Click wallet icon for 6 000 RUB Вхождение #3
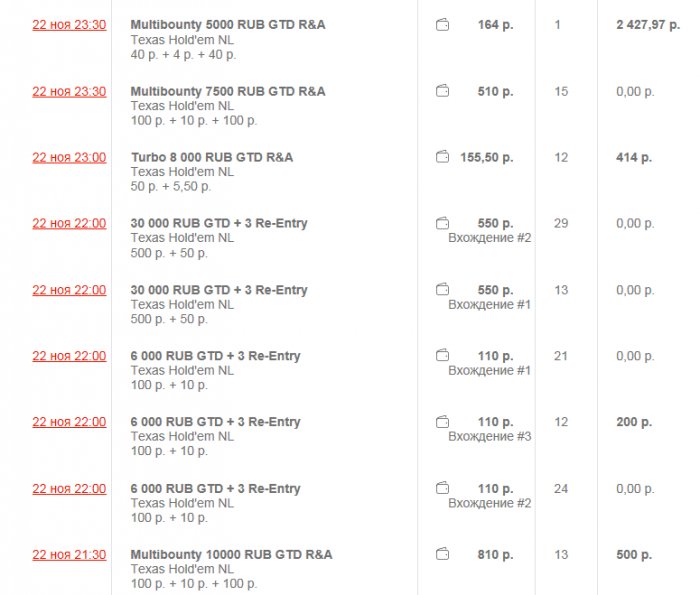 click(442, 422)
